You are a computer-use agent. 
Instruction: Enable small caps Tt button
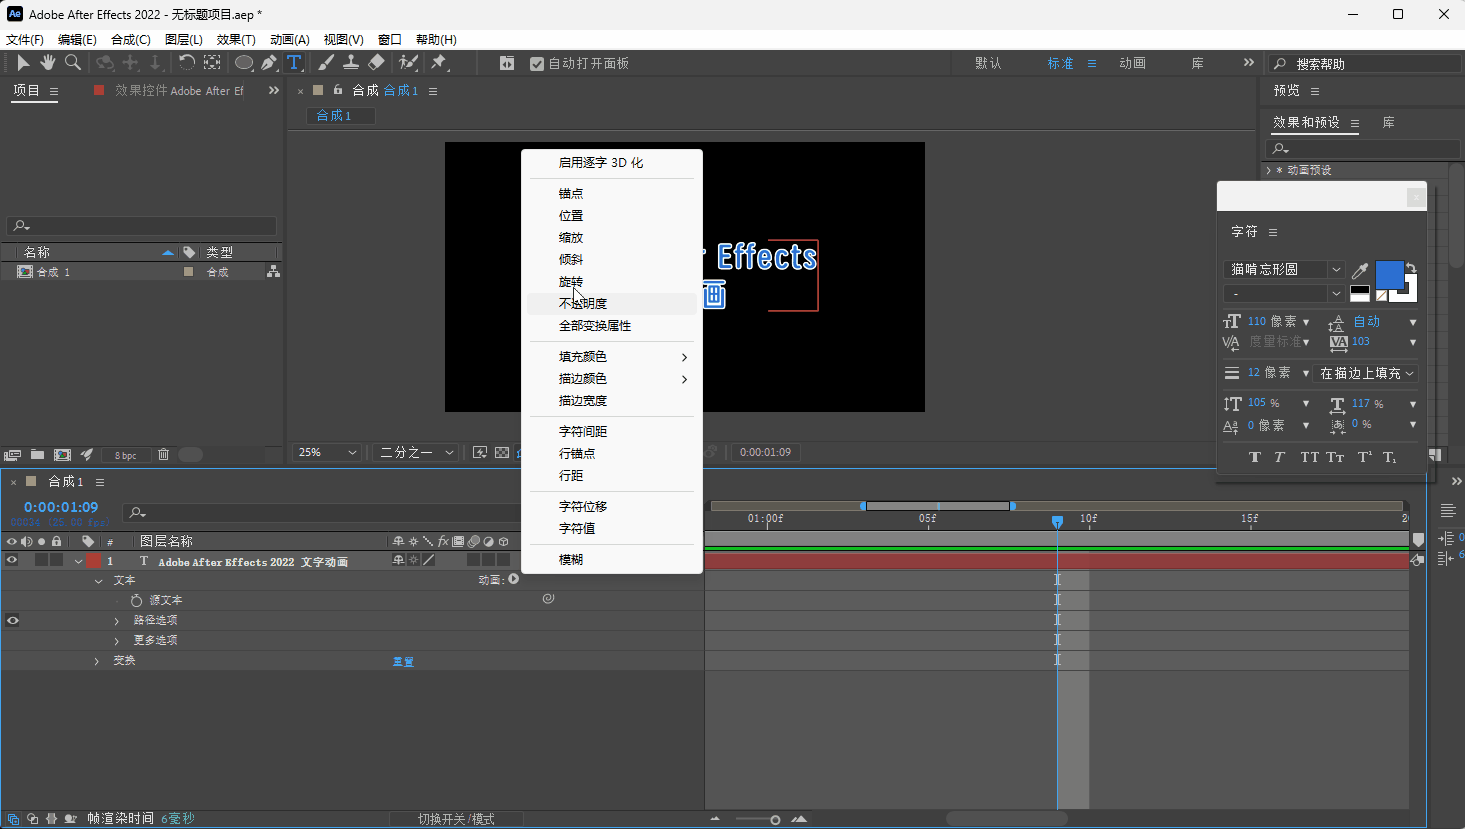click(1335, 457)
